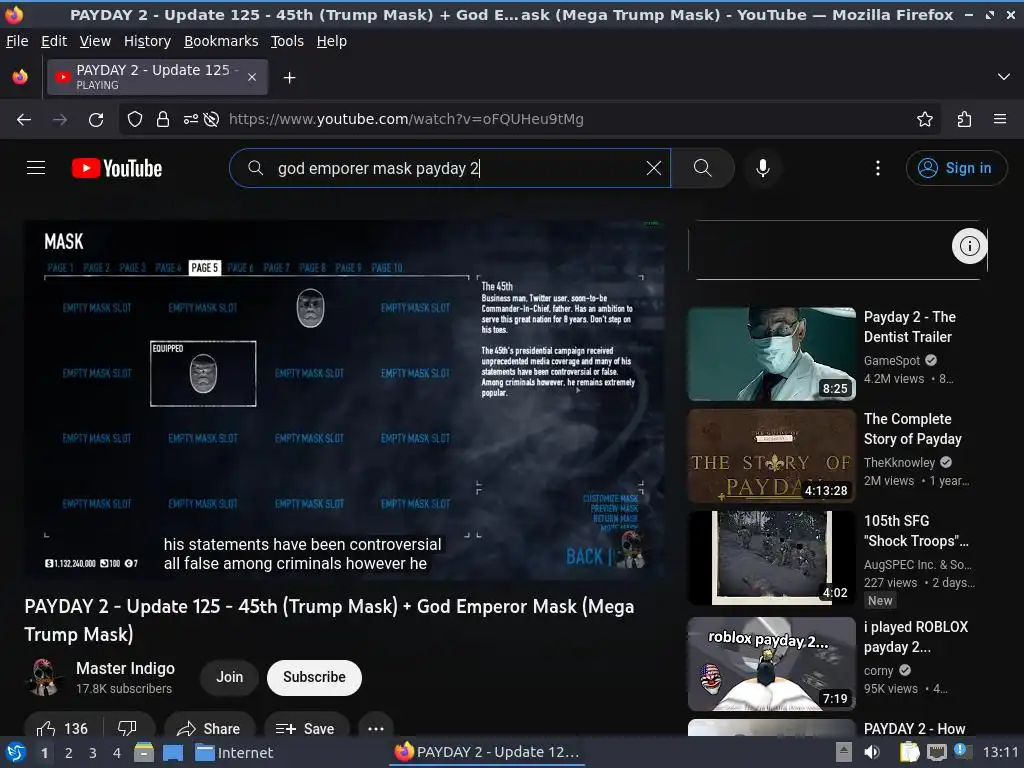The image size is (1024, 768).
Task: Open the File menu
Action: [17, 41]
